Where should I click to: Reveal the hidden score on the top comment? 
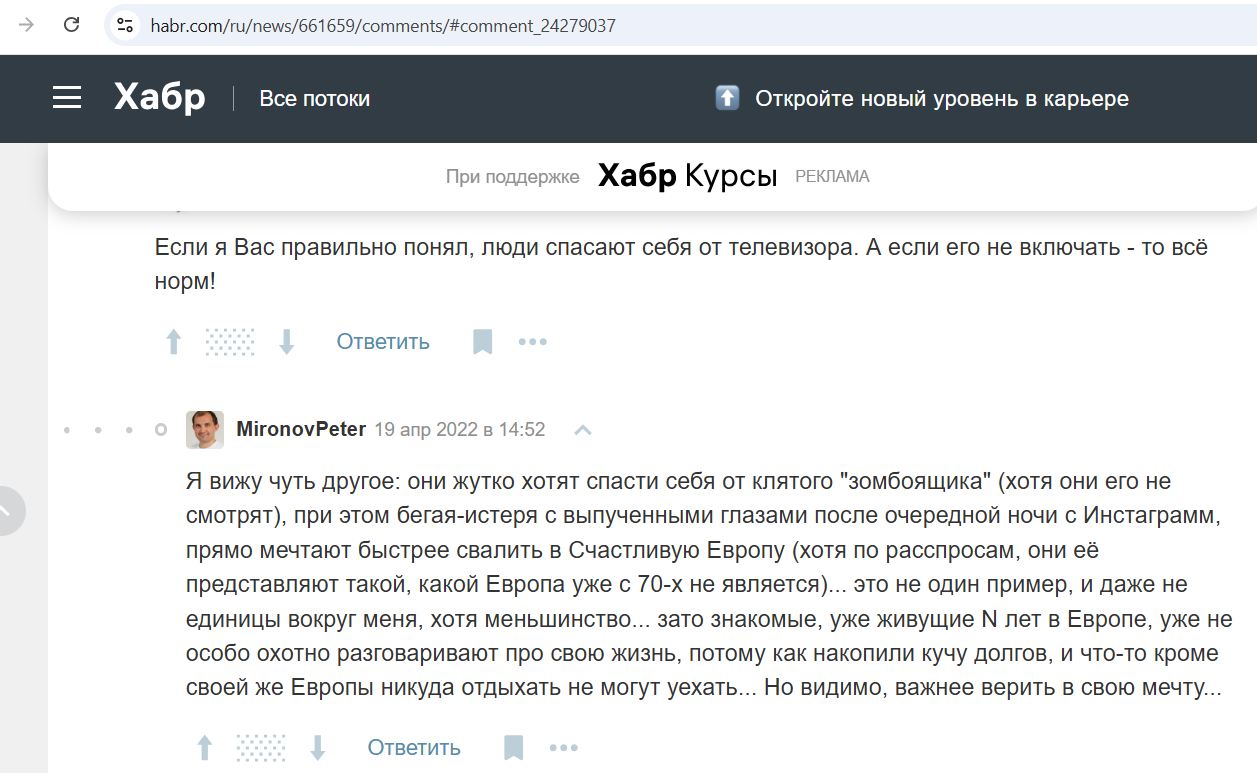pyautogui.click(x=230, y=341)
